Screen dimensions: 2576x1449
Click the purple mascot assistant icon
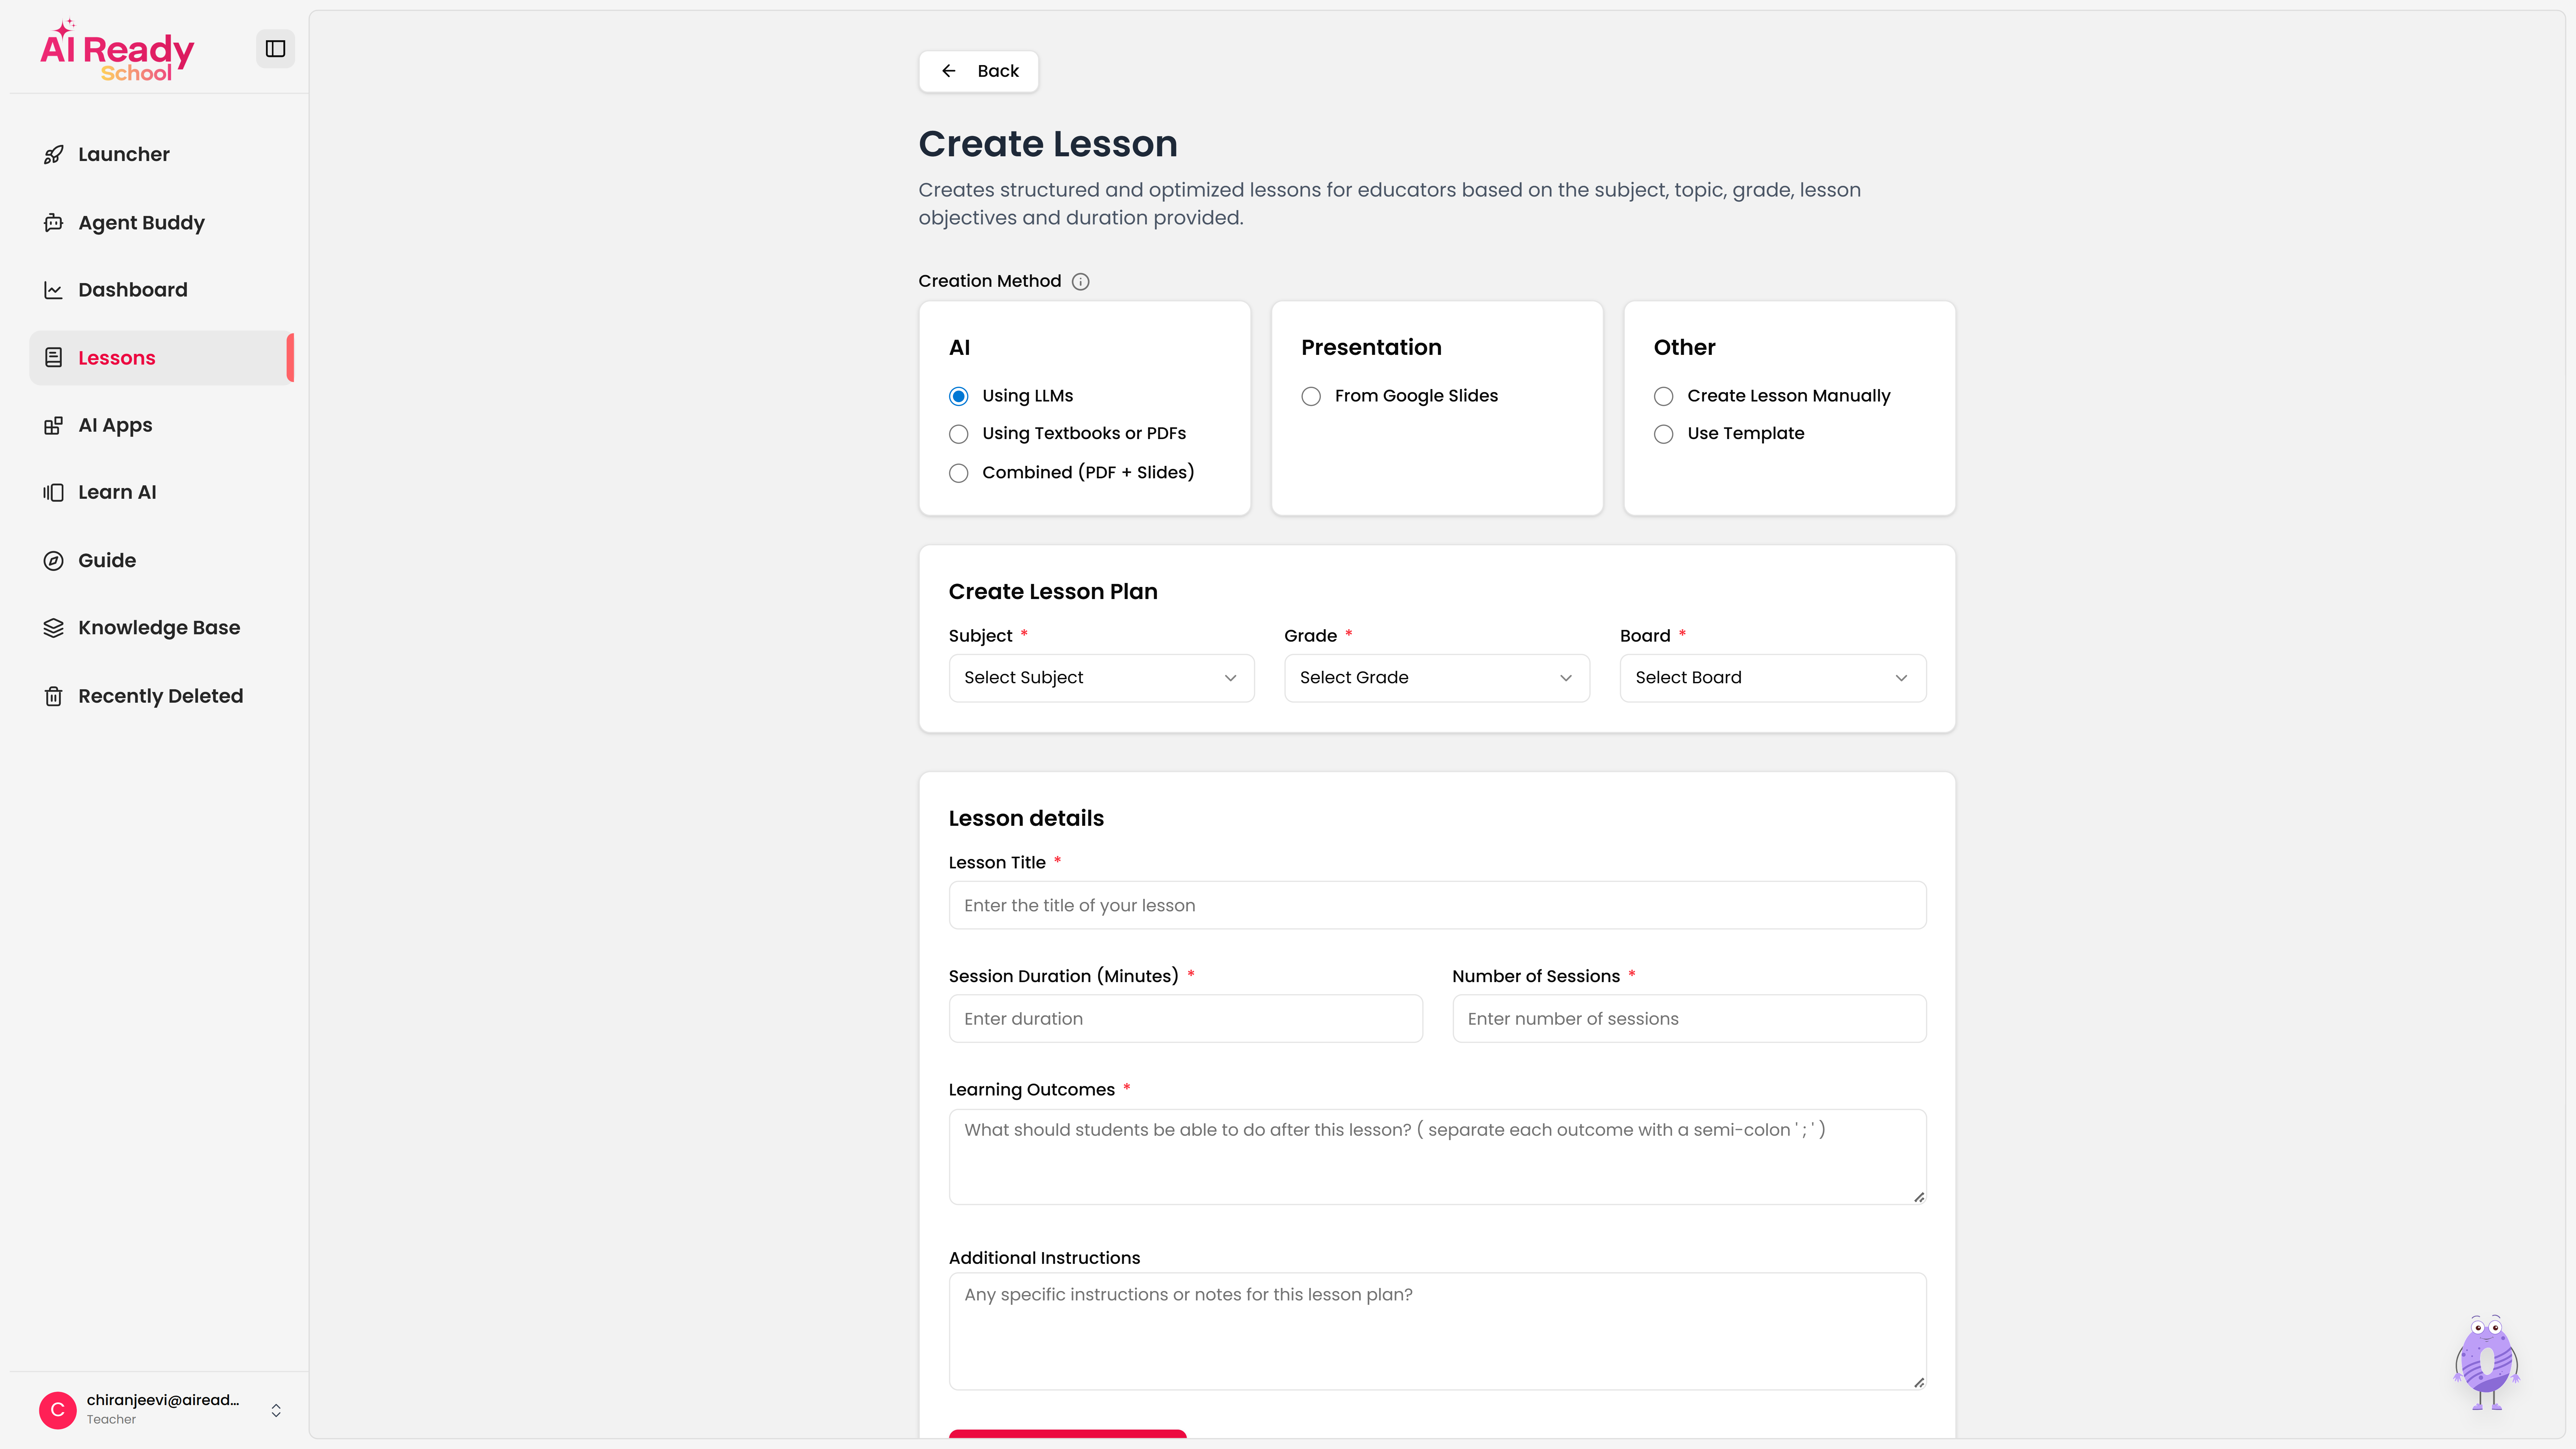click(2486, 1362)
